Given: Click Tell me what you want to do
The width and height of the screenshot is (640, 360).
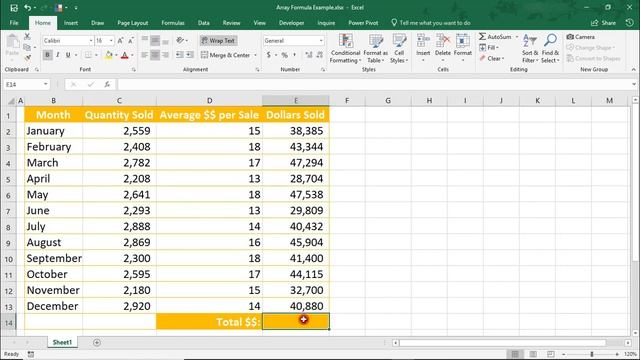Looking at the screenshot, I should pos(431,23).
